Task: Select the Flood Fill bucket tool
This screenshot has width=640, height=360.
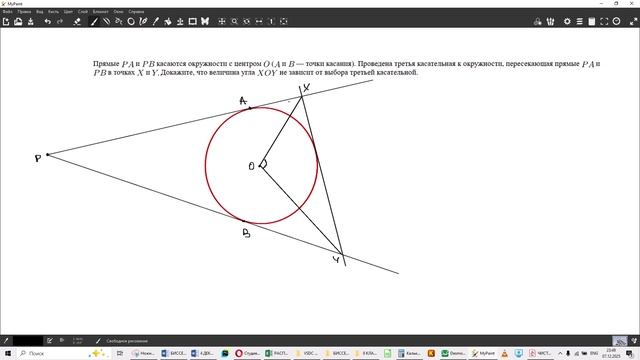Action: coord(168,21)
